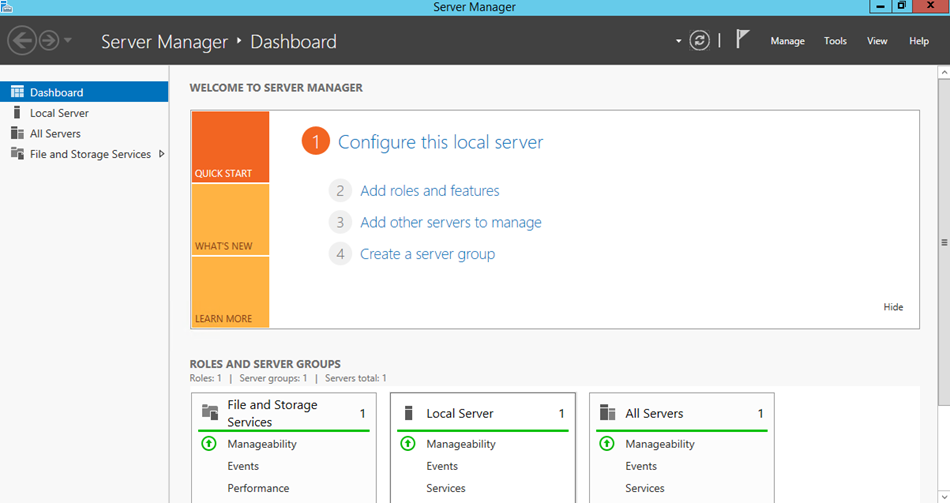The height and width of the screenshot is (503, 950).
Task: Click Add other servers to manage
Action: click(451, 222)
